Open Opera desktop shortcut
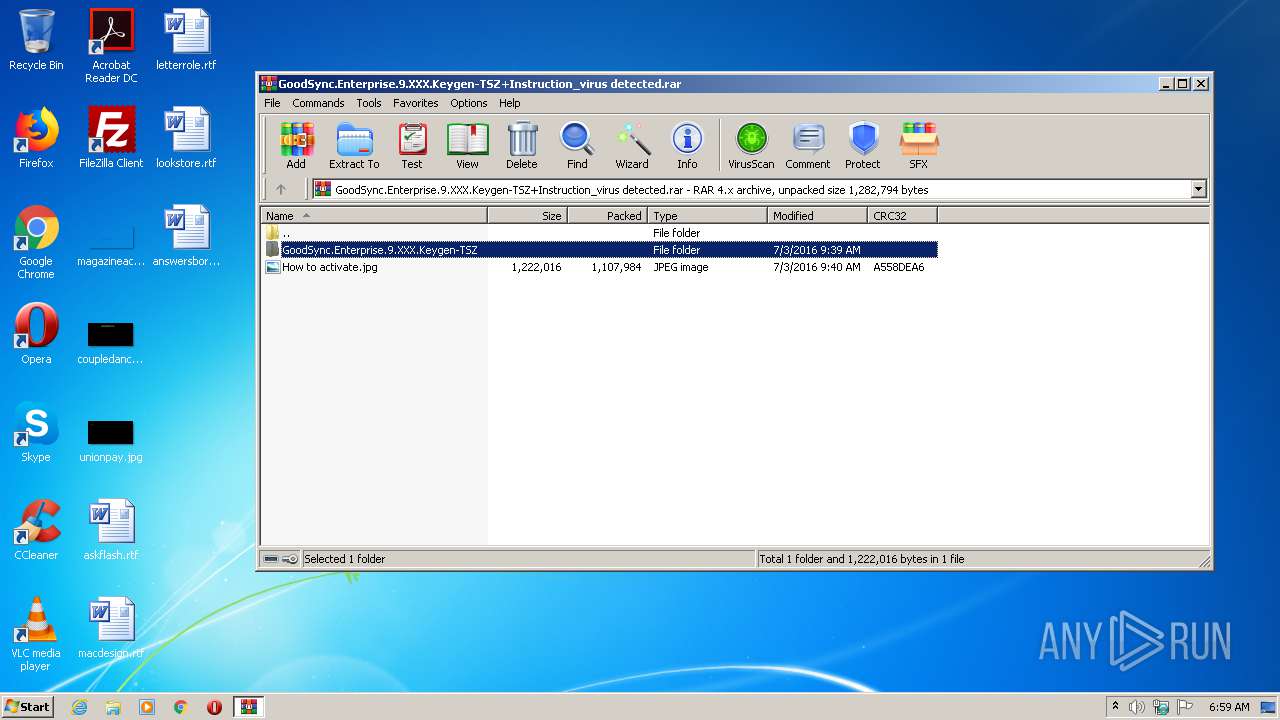 coord(36,334)
